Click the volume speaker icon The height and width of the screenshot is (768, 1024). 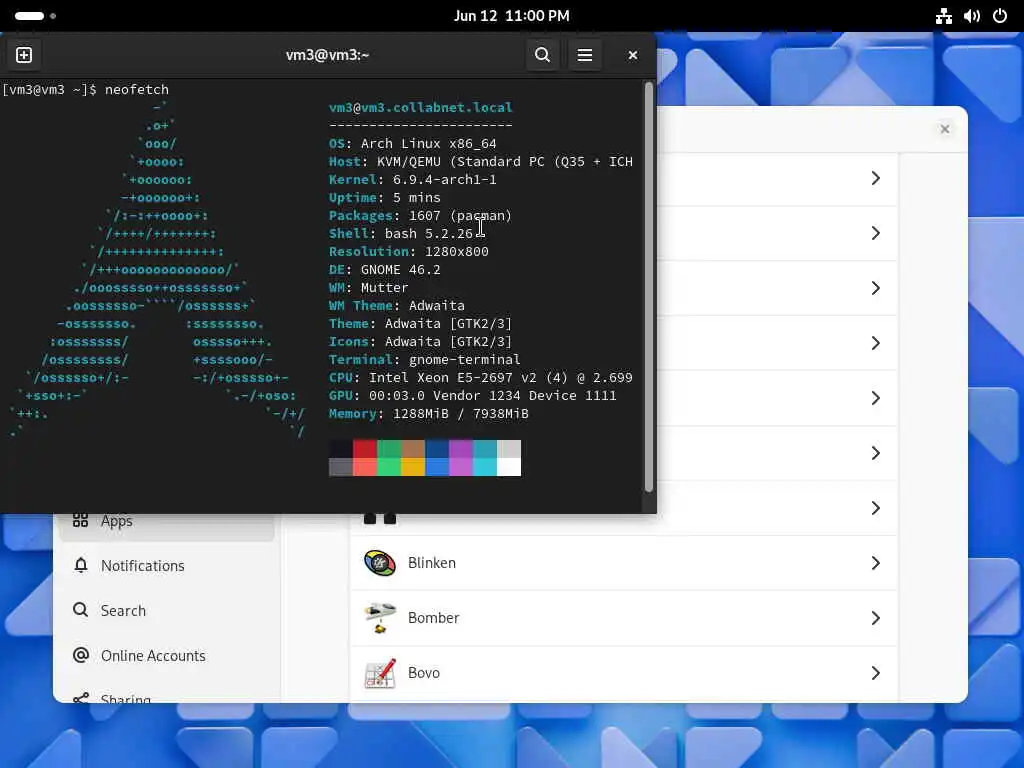coord(972,16)
